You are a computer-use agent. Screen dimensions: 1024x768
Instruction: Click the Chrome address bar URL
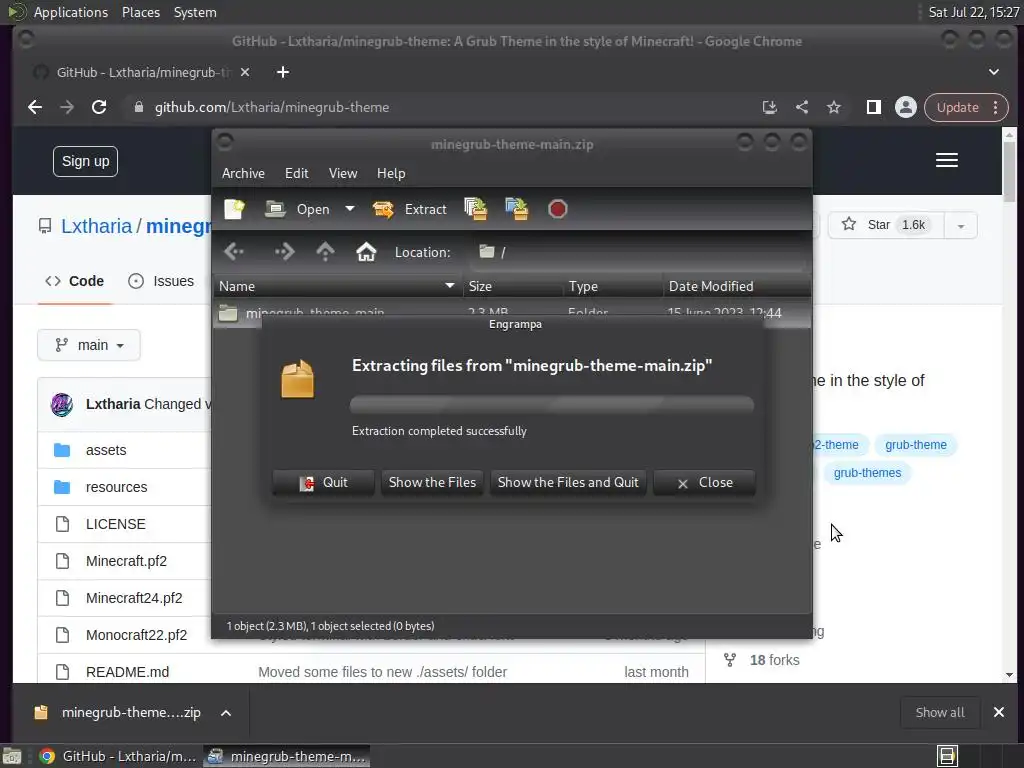click(x=272, y=107)
